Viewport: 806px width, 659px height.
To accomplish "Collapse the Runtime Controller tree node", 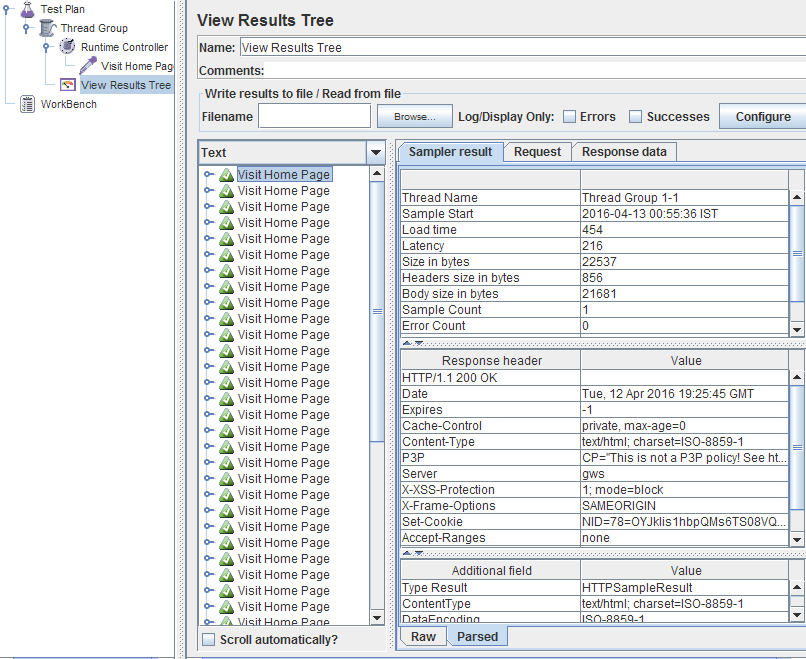I will coord(46,47).
